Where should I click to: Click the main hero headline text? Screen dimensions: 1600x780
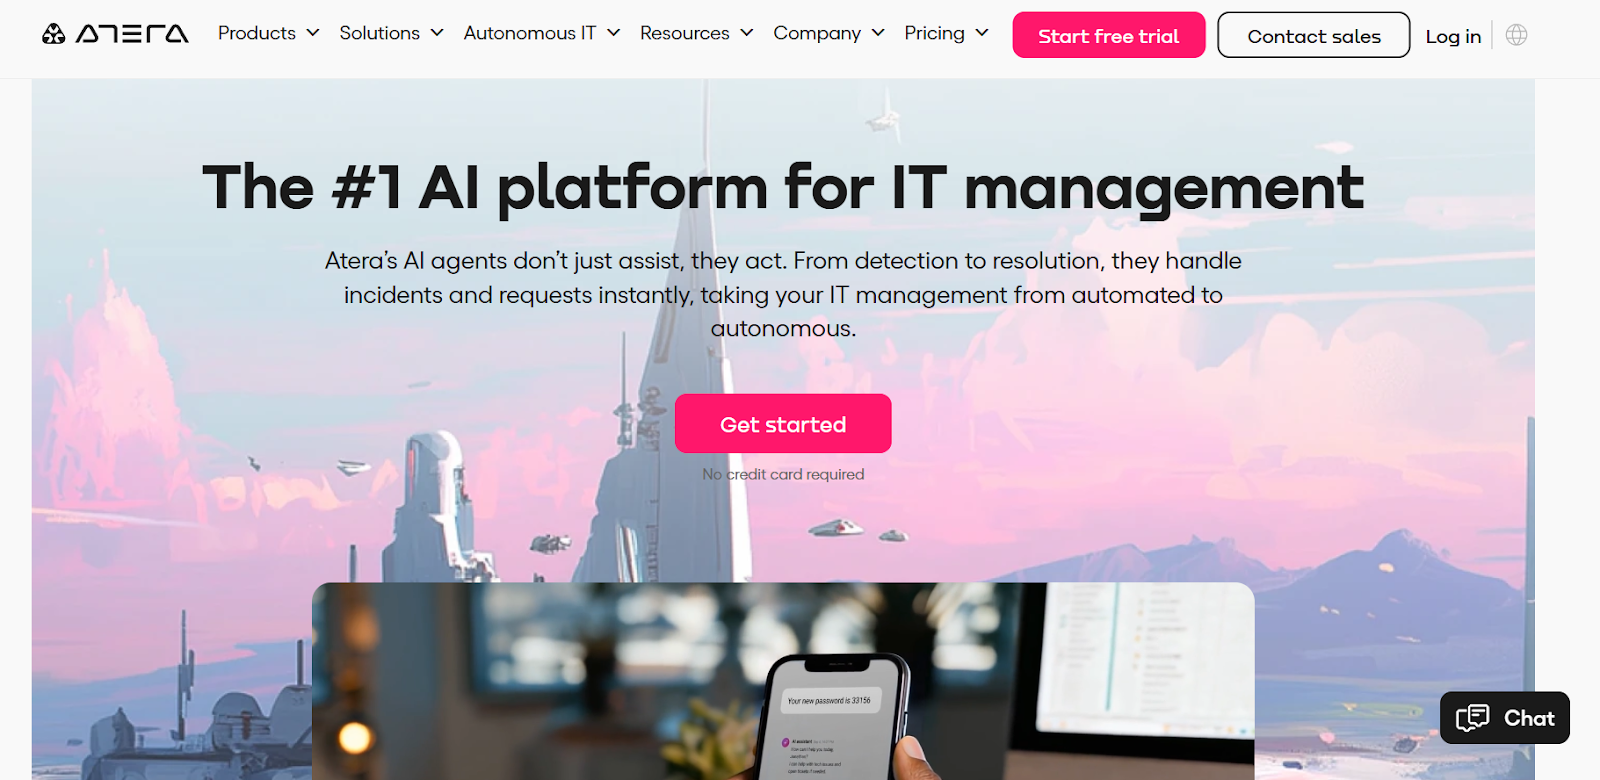[x=783, y=187]
